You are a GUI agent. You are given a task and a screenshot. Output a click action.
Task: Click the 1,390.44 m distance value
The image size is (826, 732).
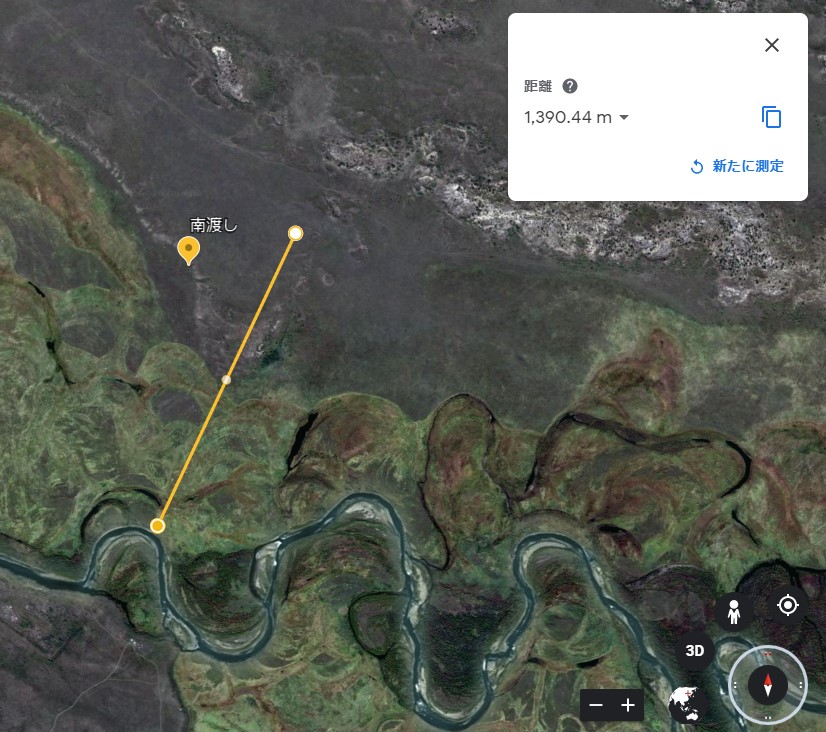point(567,117)
